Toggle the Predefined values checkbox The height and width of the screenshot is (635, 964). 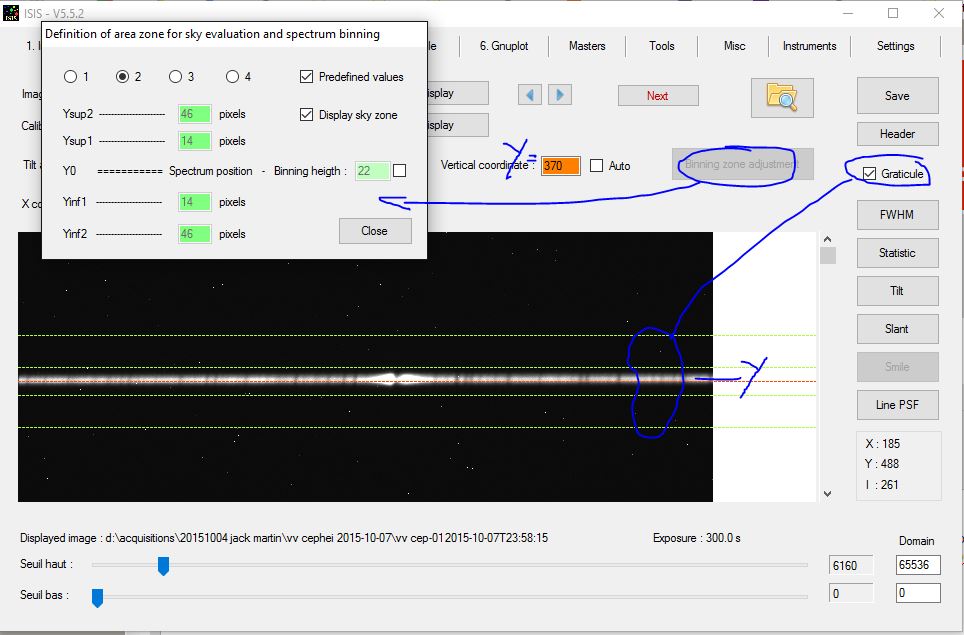tap(307, 77)
